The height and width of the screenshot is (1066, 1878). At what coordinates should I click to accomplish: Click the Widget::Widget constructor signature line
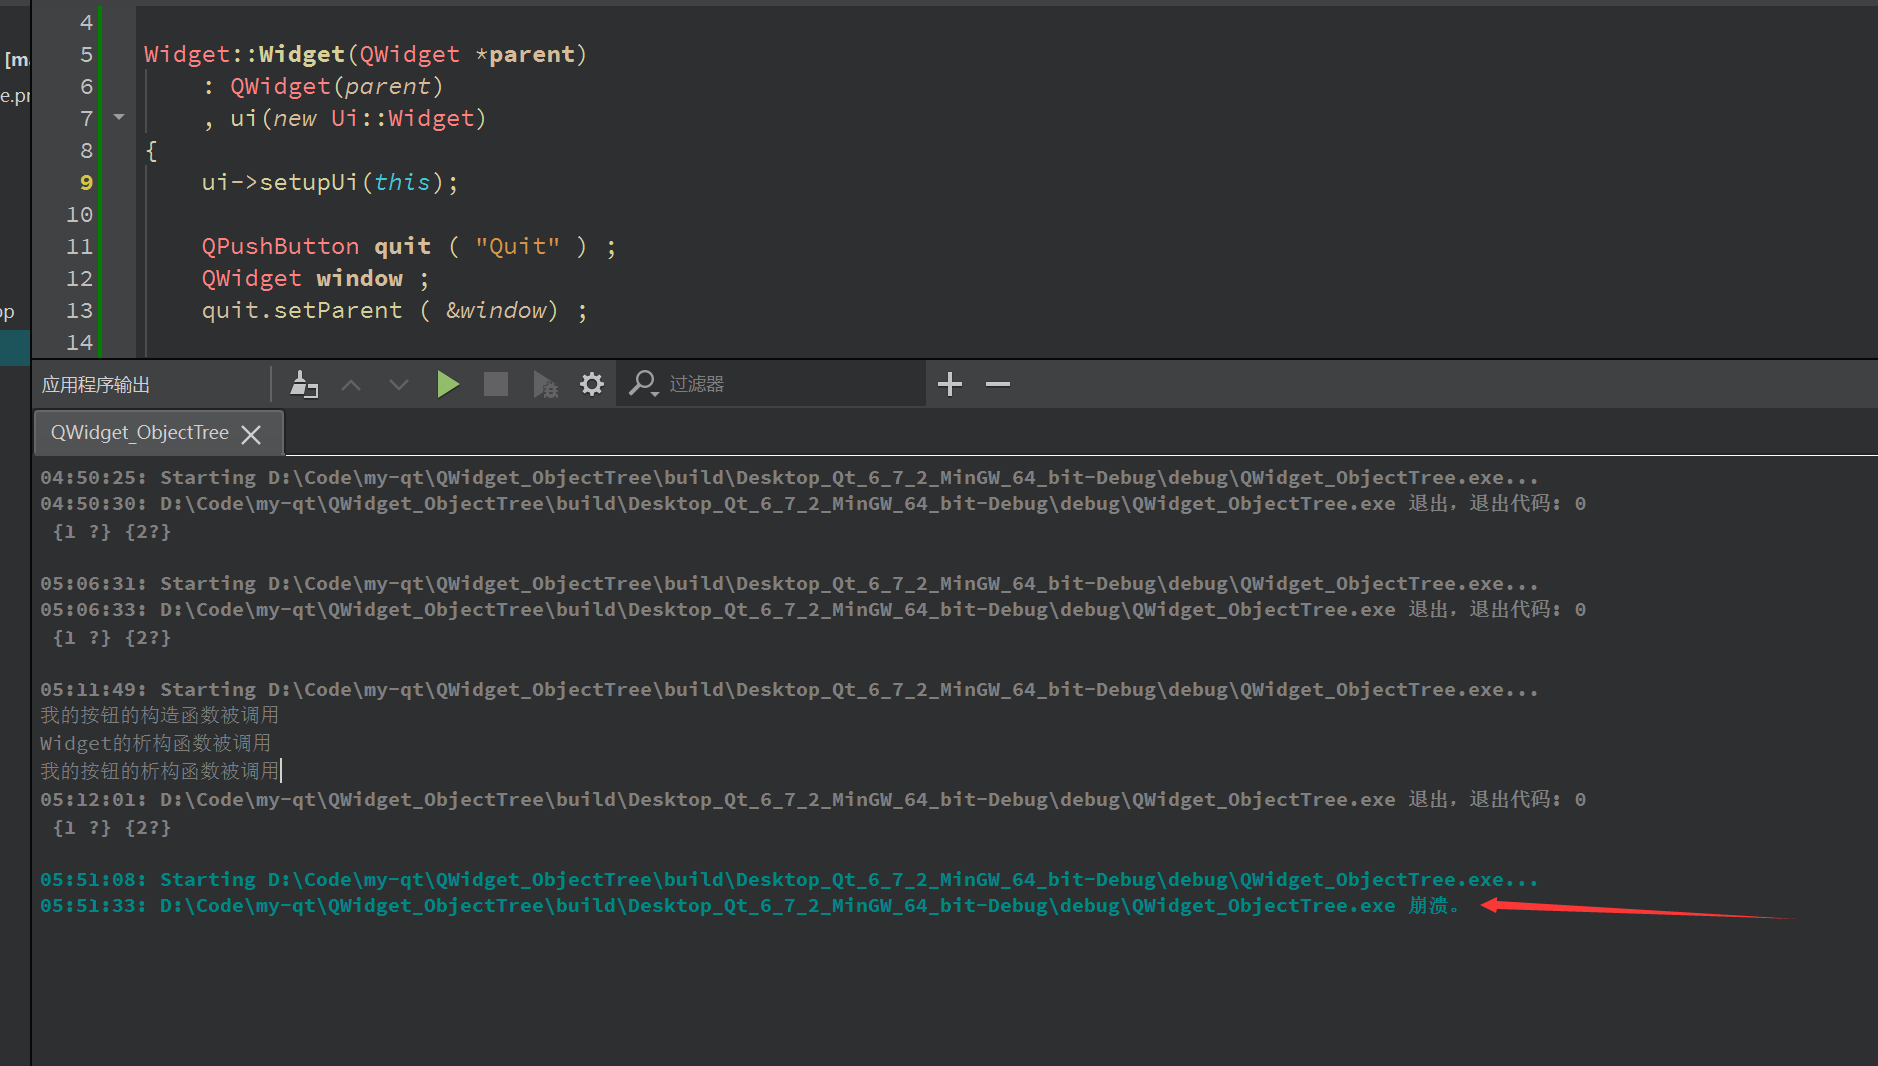click(366, 54)
